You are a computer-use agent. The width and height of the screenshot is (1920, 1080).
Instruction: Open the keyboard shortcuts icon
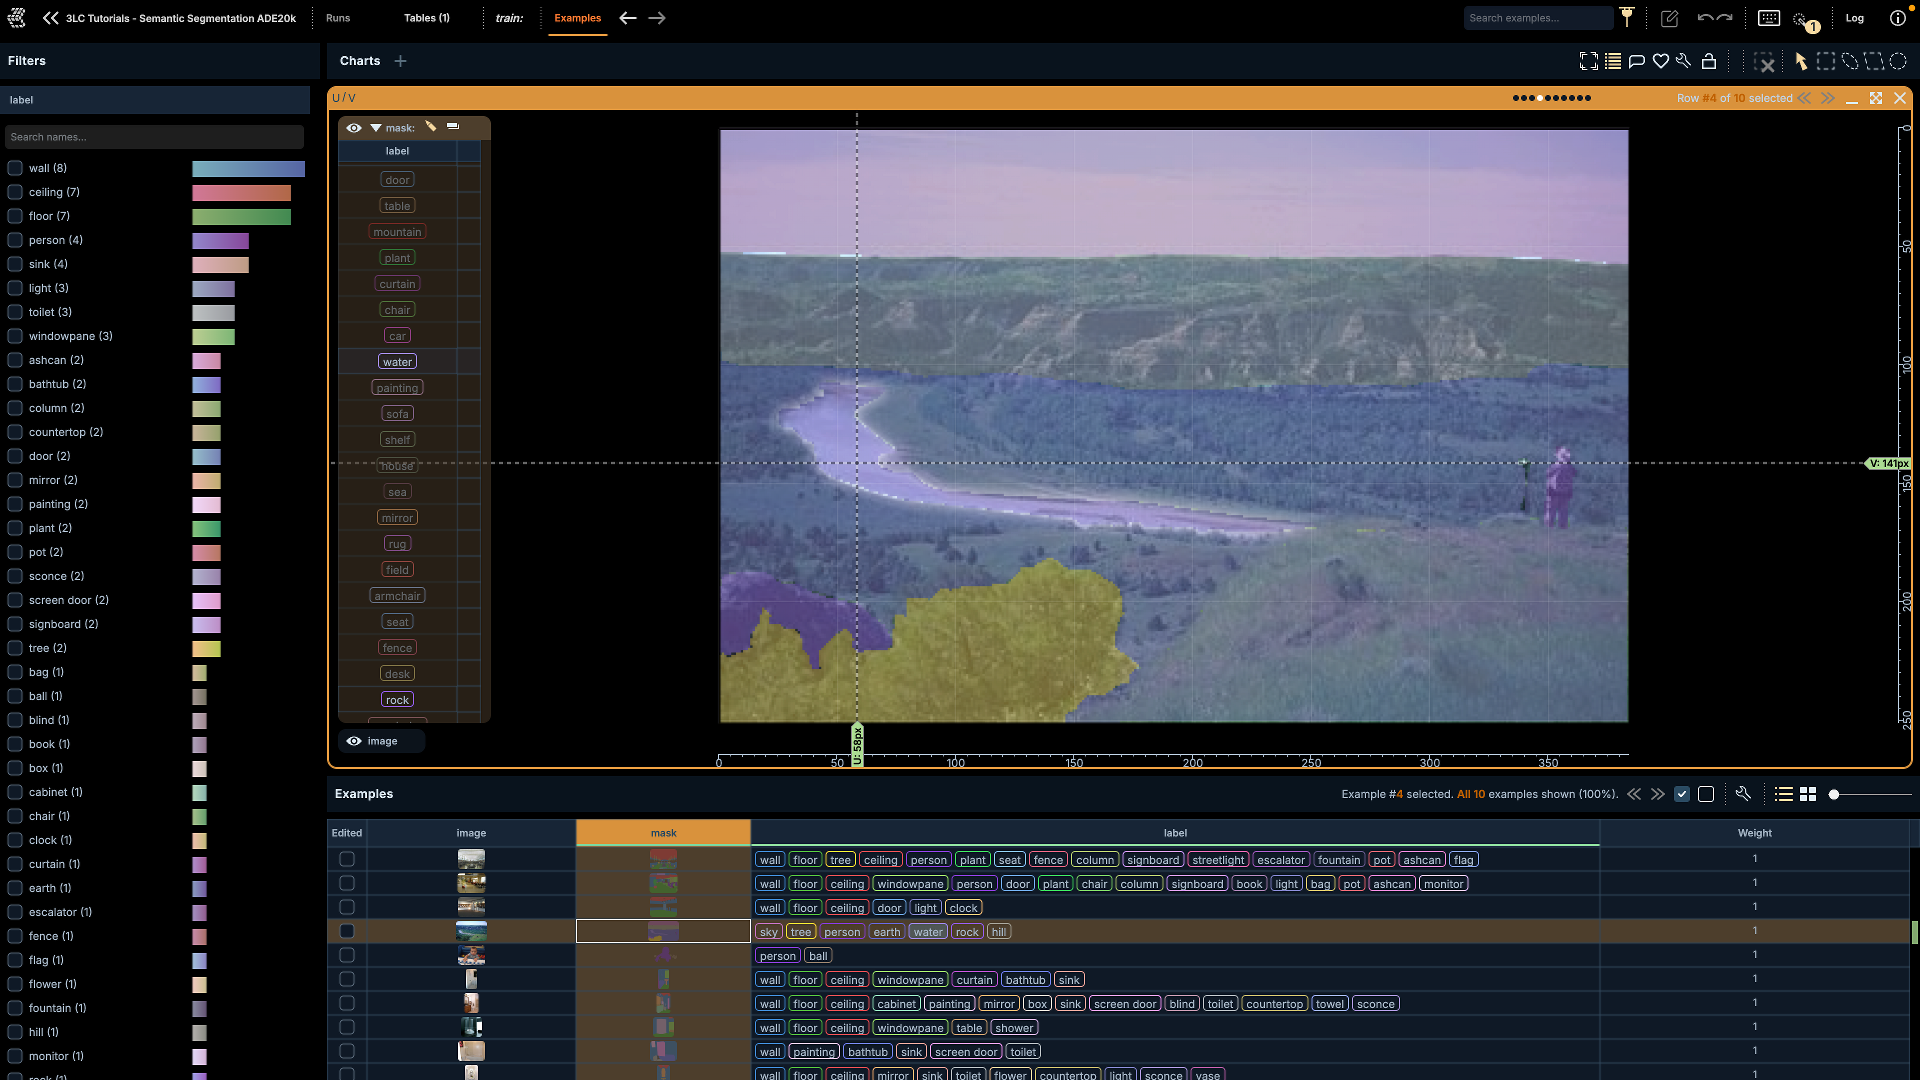(1769, 18)
